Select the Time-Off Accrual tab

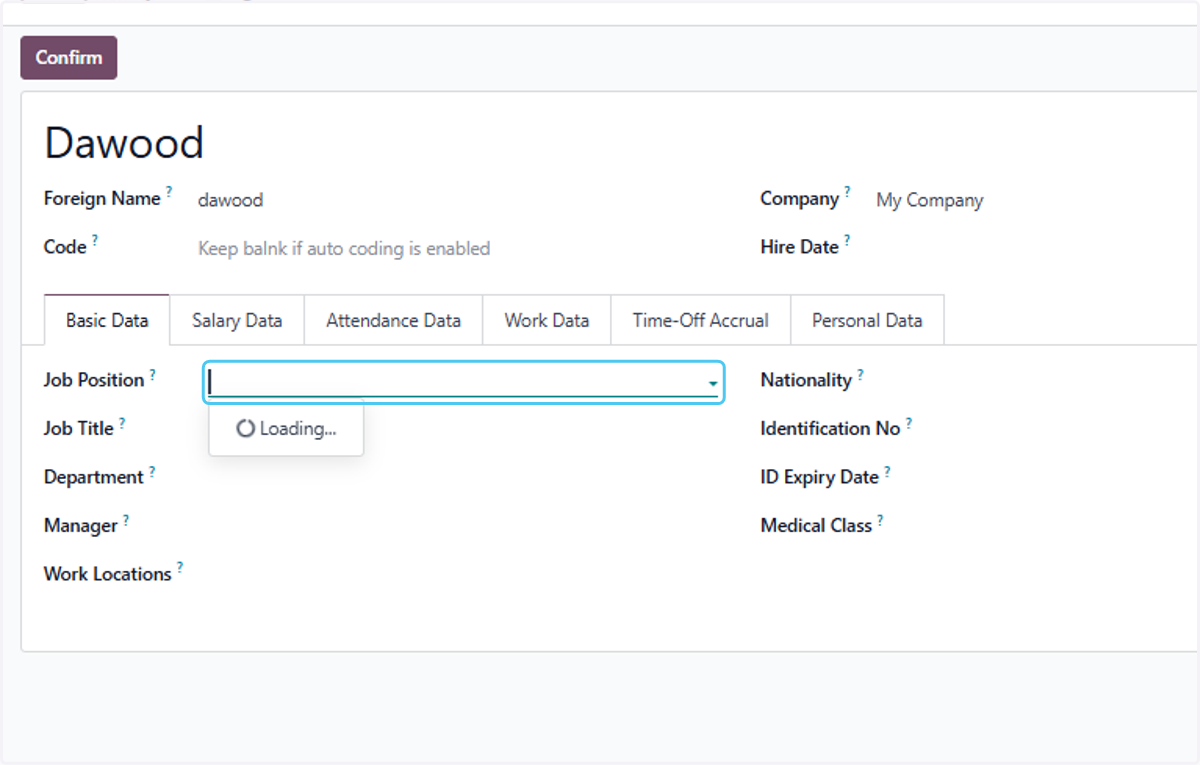[700, 321]
